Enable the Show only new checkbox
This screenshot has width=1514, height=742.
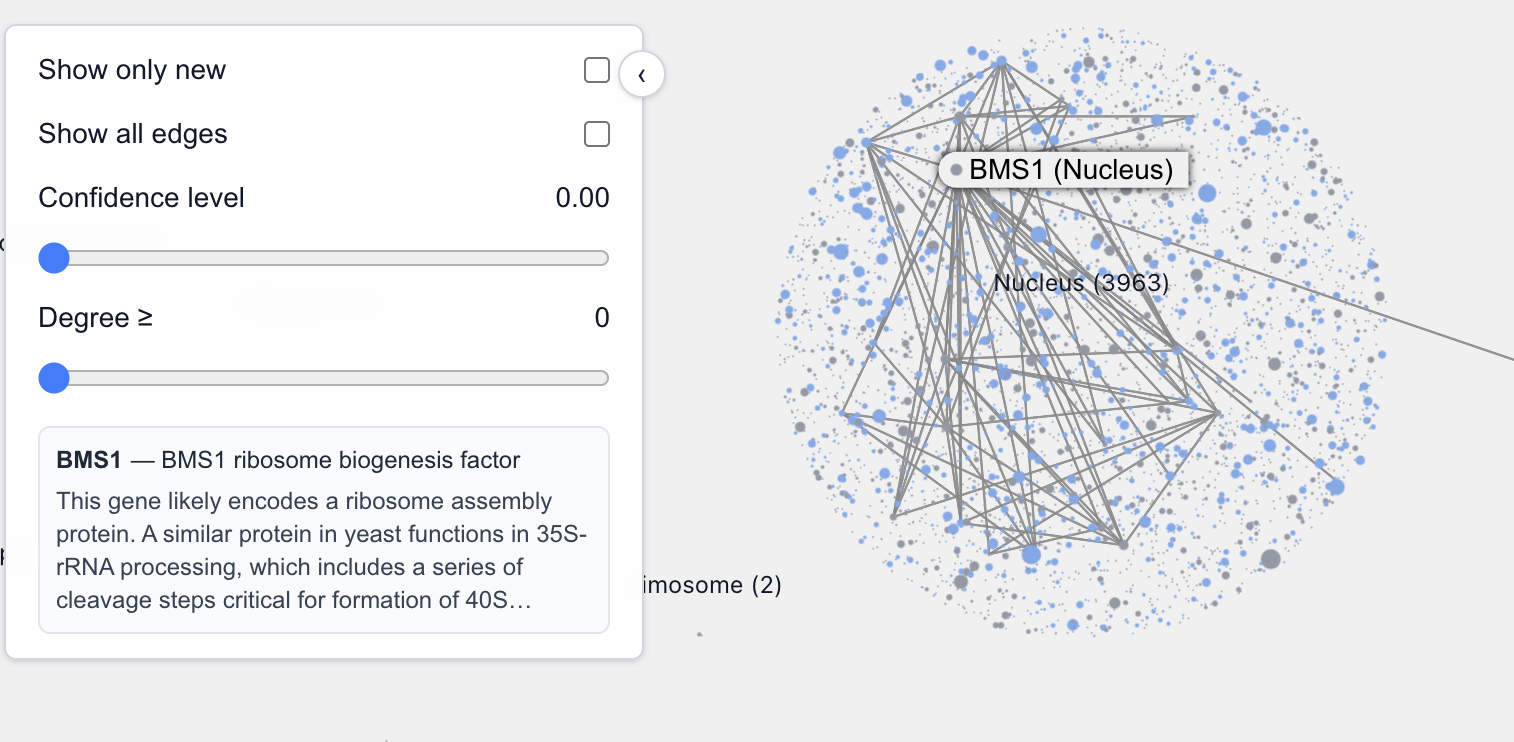pos(596,69)
